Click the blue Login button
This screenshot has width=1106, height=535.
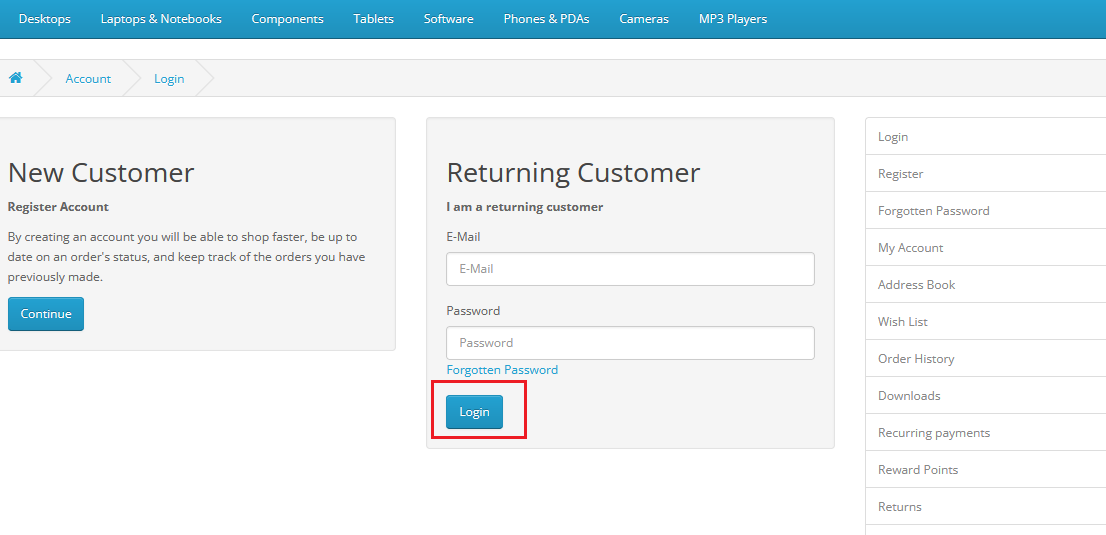click(474, 412)
